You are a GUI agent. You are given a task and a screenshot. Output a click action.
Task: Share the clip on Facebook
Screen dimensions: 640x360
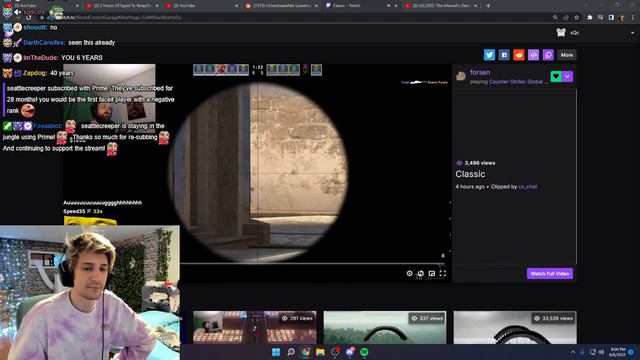tap(504, 55)
